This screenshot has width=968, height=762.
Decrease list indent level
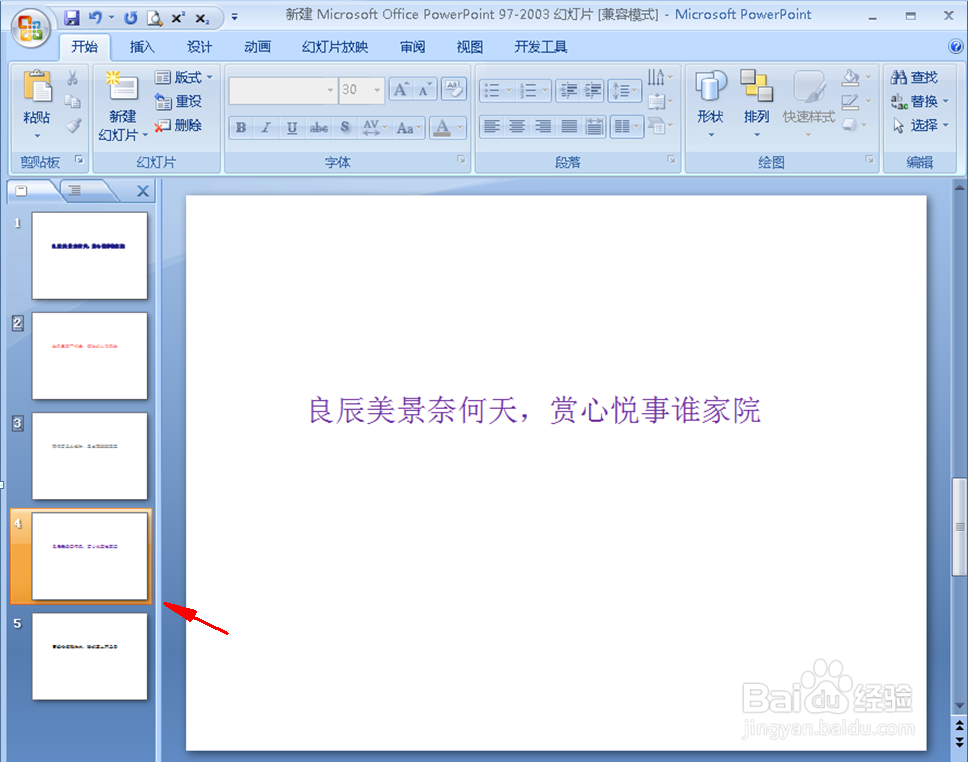(x=568, y=90)
